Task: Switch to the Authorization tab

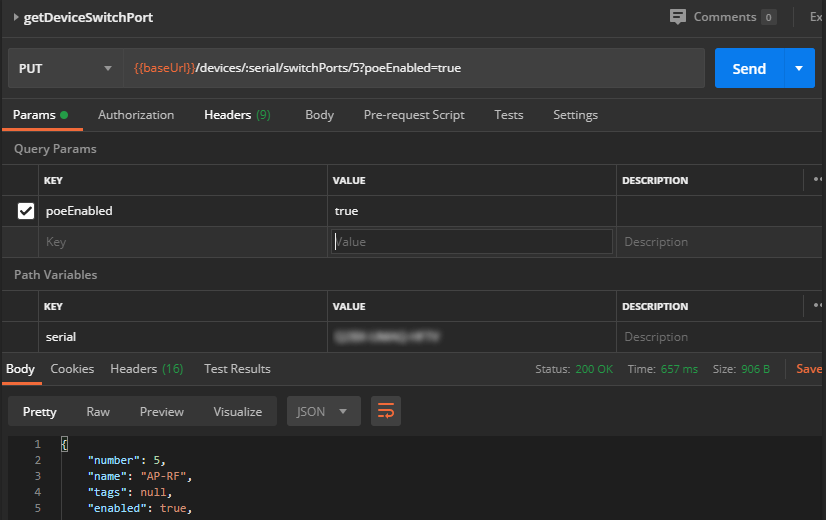Action: tap(136, 115)
